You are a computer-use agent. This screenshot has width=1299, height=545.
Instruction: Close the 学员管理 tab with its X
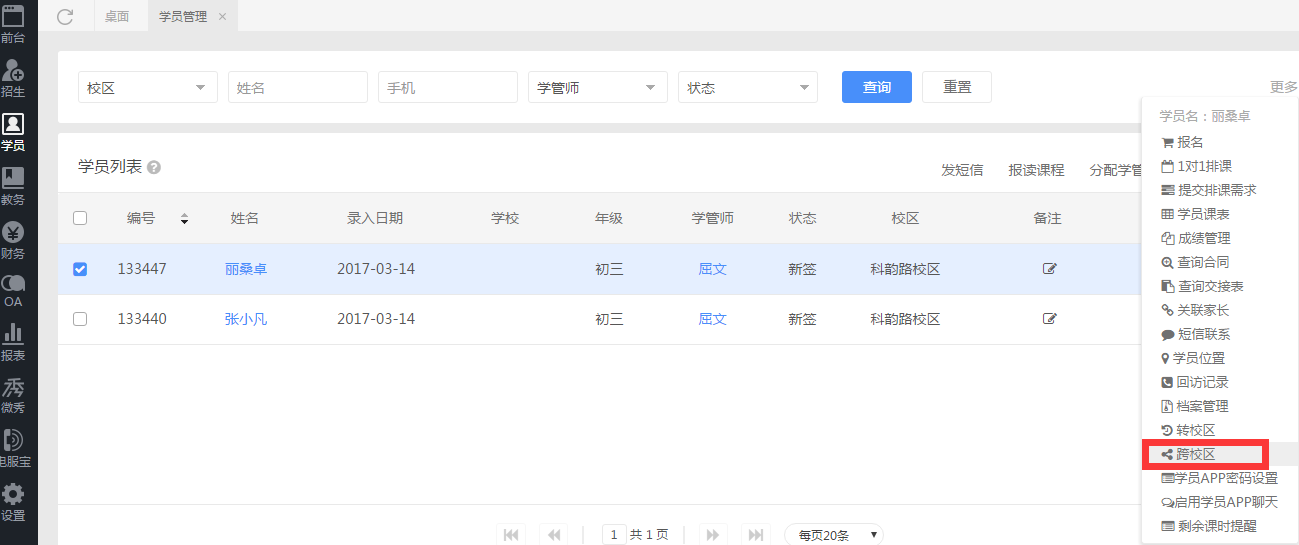222,17
